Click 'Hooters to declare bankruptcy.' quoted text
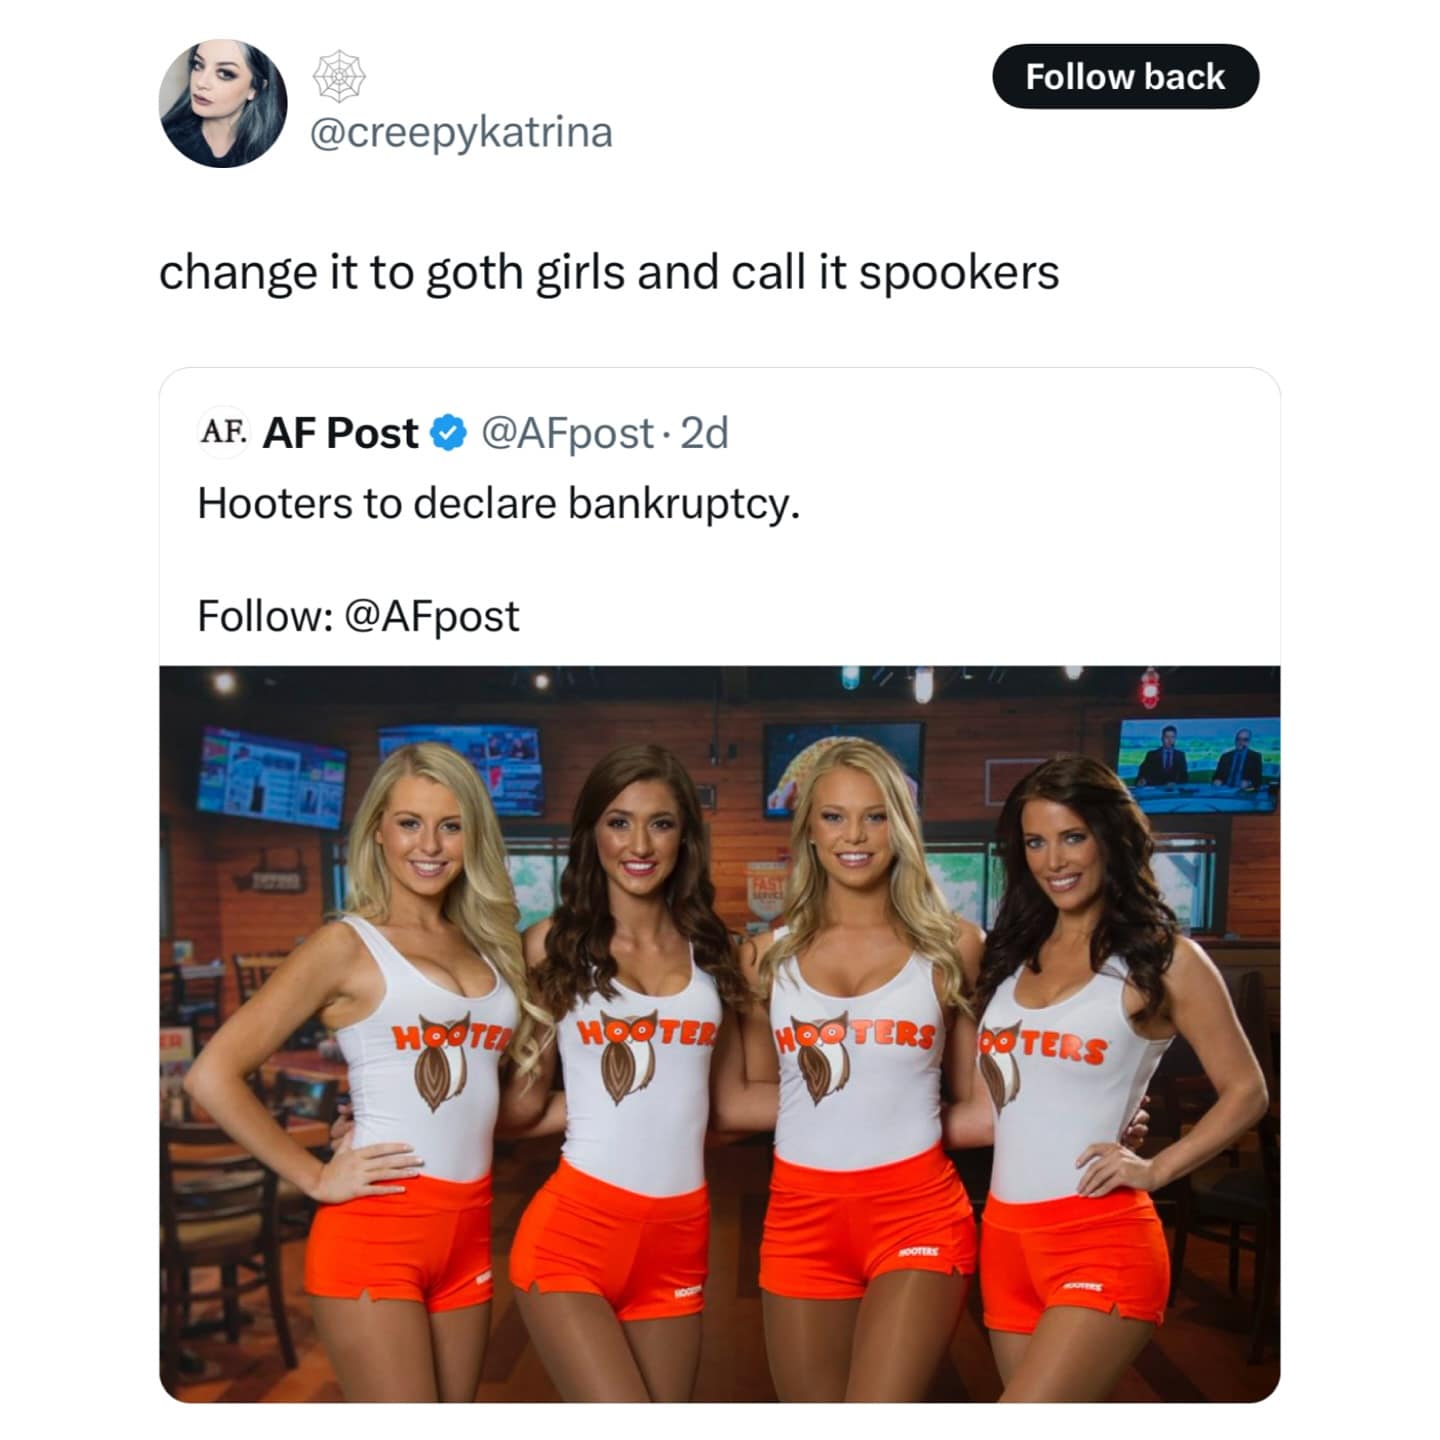1440x1440 pixels. pyautogui.click(x=499, y=503)
